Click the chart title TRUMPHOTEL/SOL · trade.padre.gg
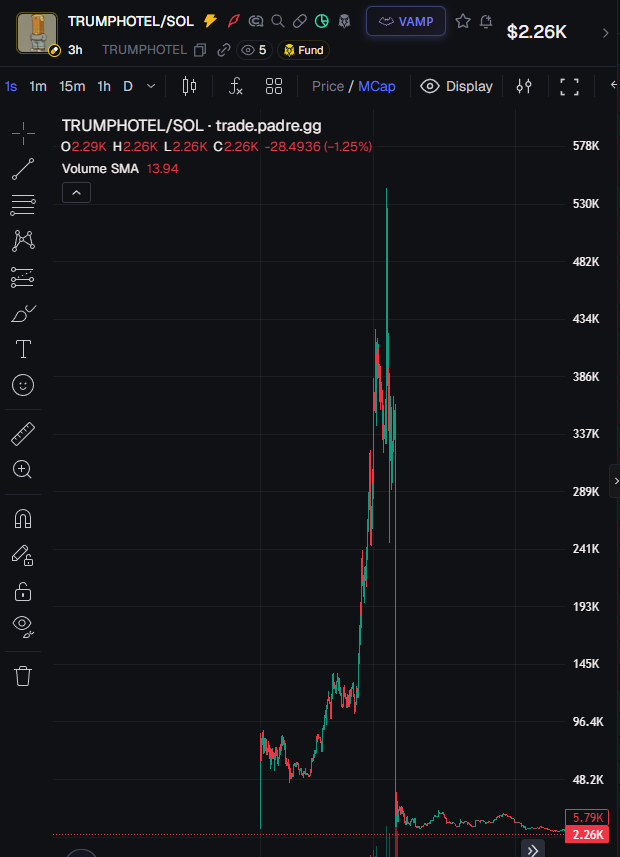 point(191,126)
